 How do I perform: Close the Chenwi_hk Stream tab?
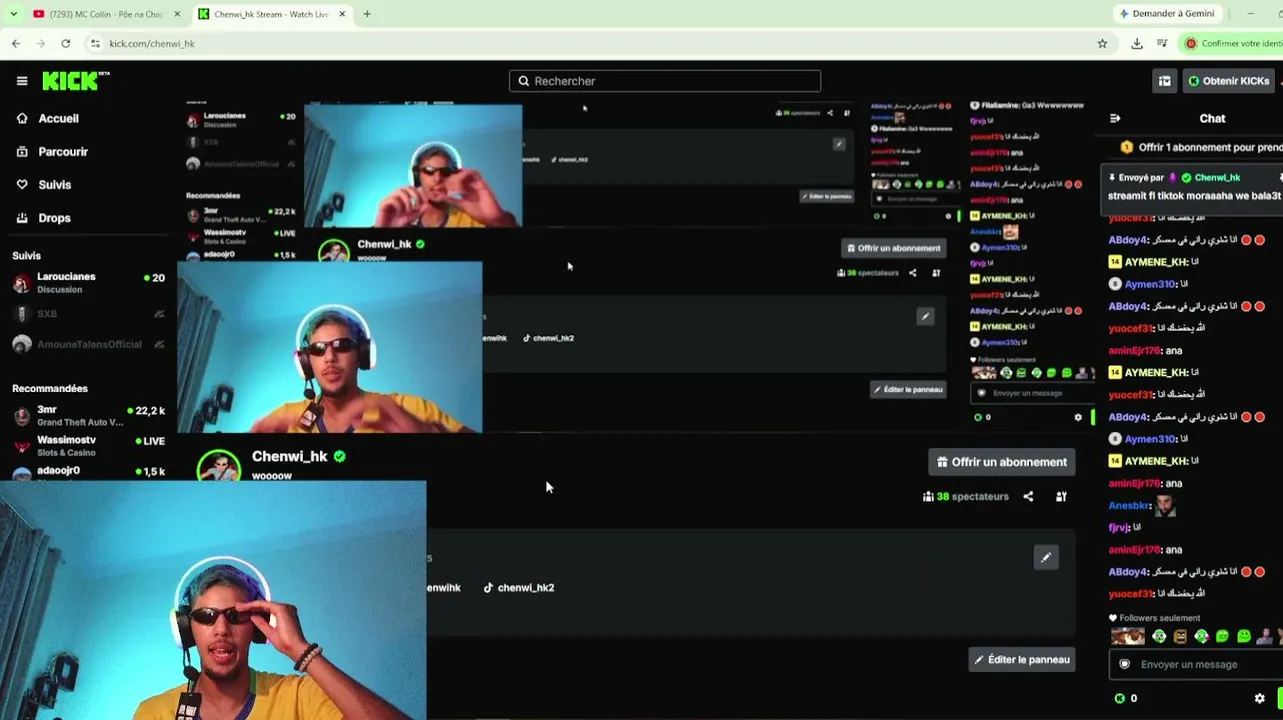(342, 14)
